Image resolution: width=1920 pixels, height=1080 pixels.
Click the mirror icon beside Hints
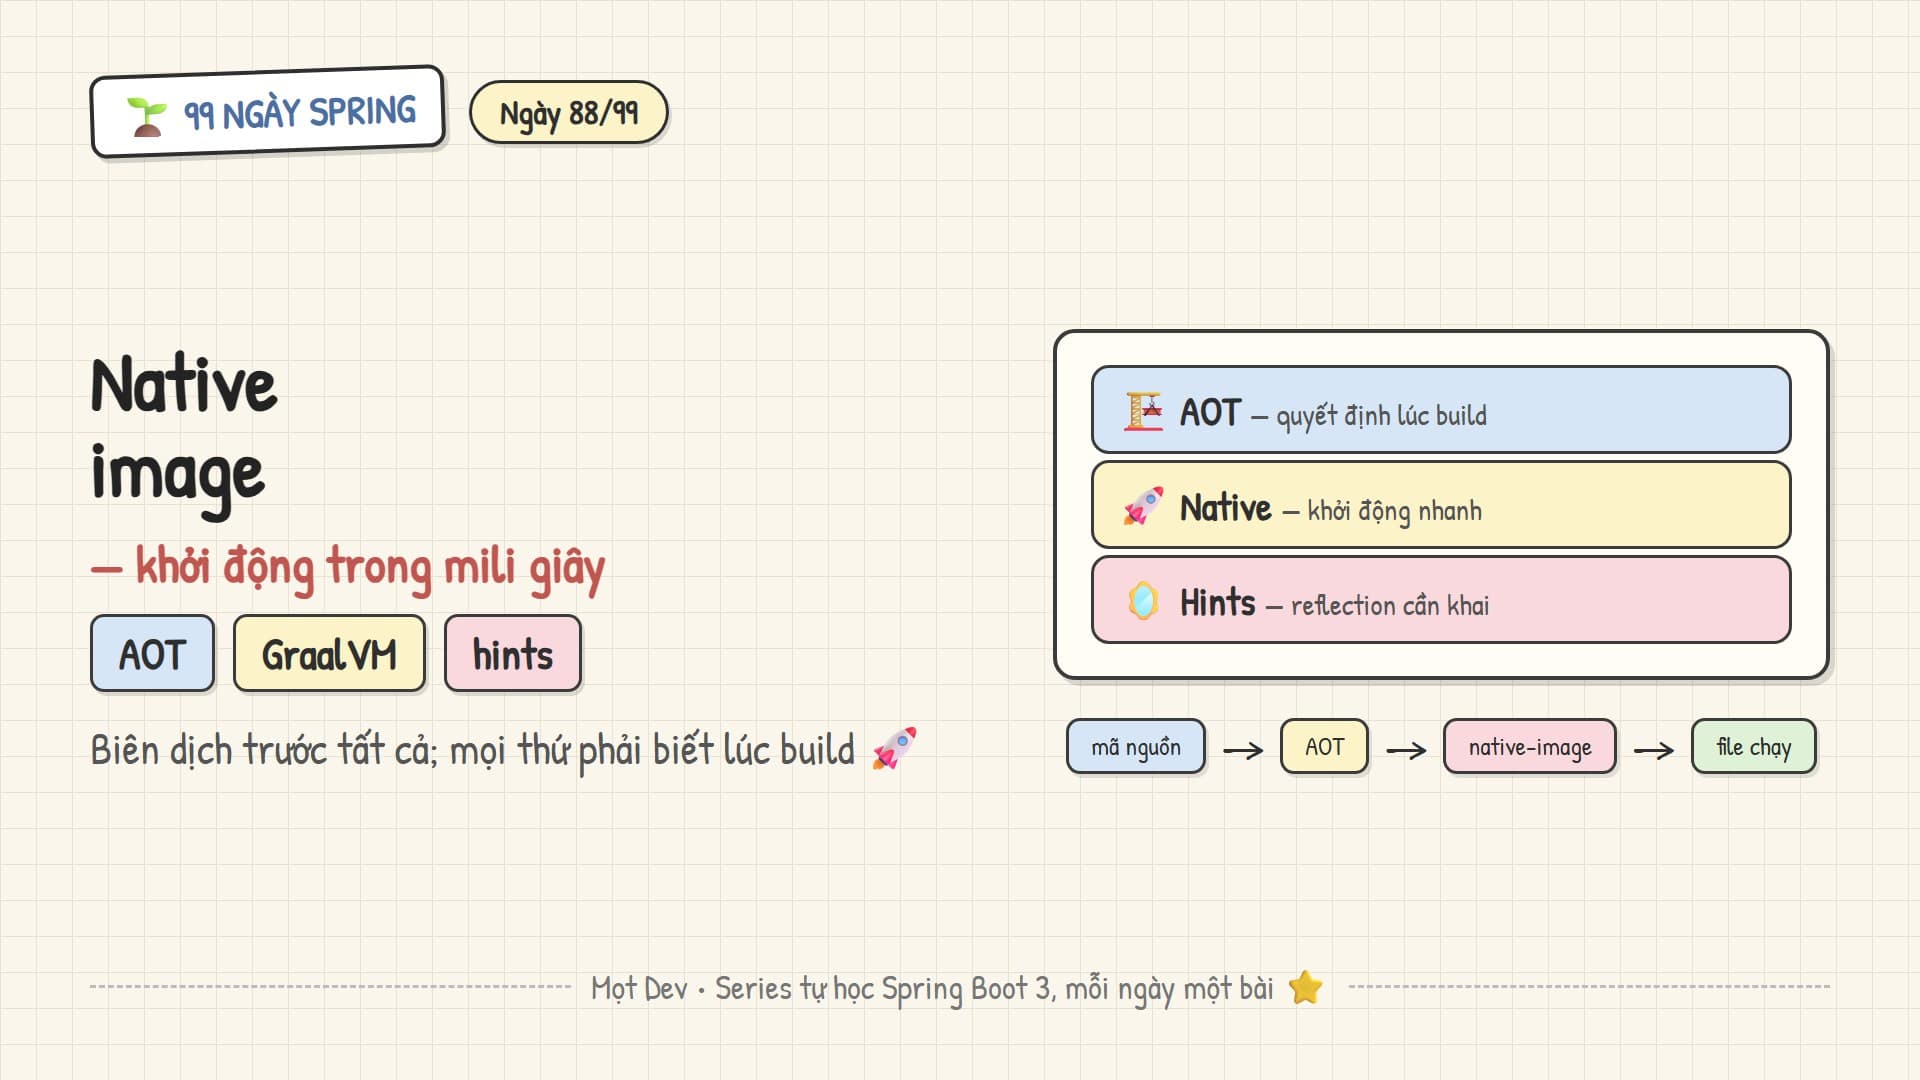point(1143,601)
